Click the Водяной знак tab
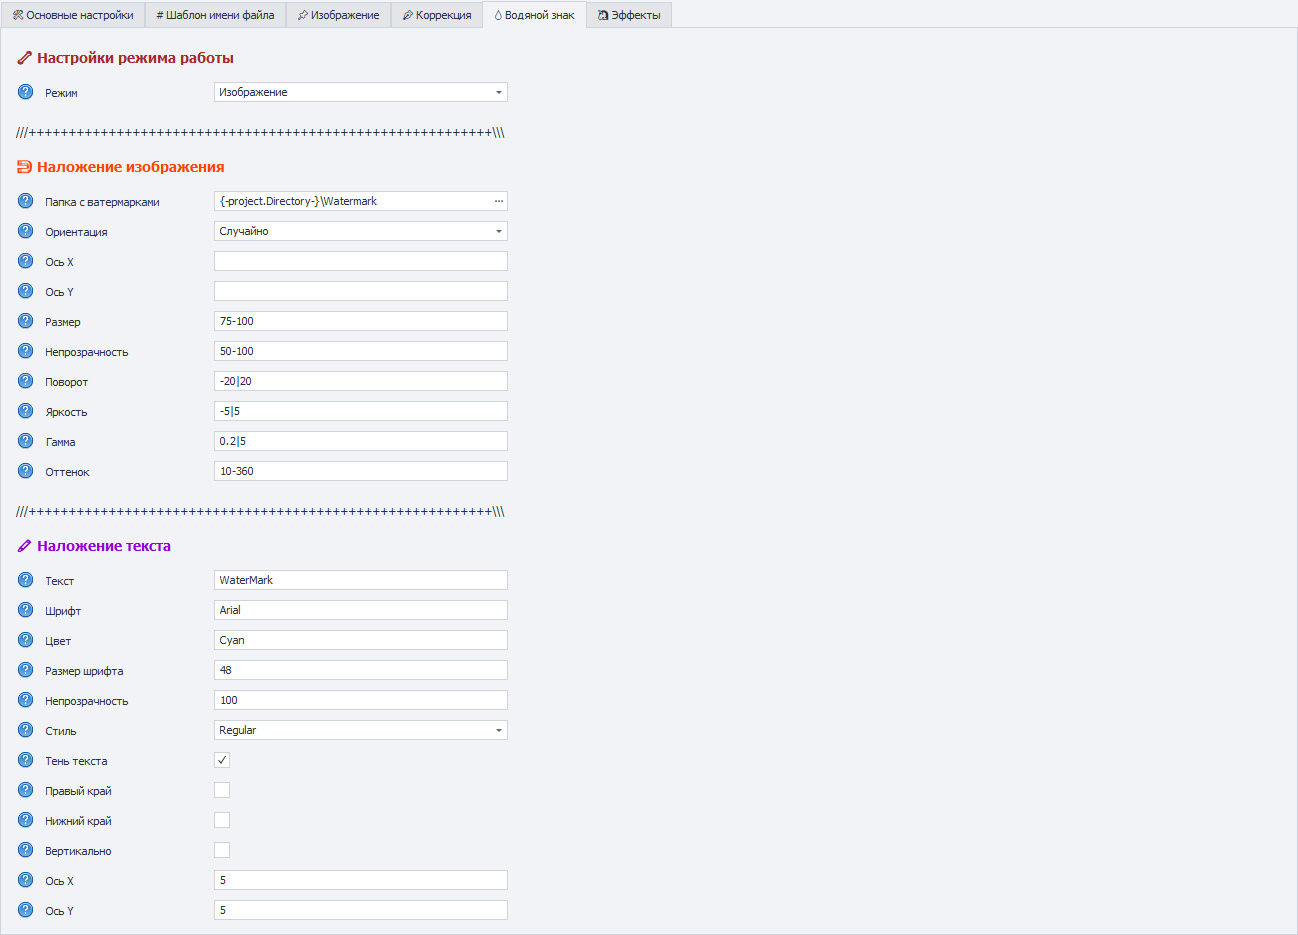 (534, 15)
